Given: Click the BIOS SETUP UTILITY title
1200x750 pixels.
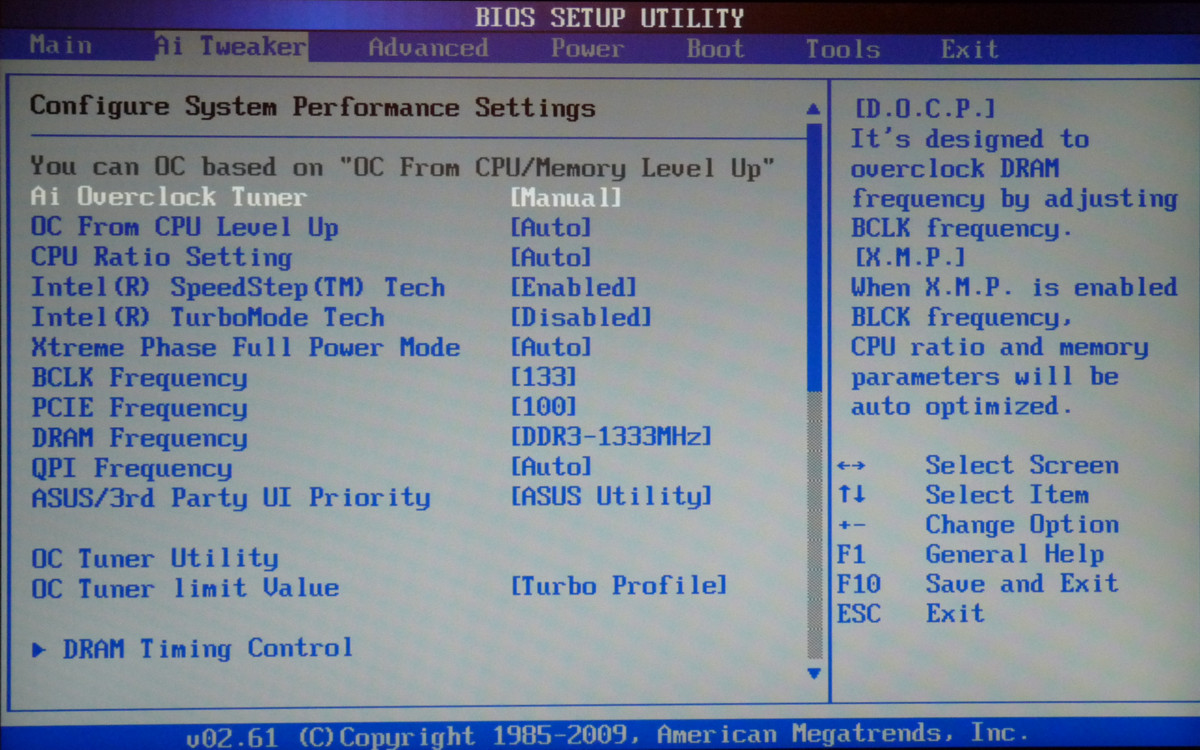Looking at the screenshot, I should (609, 17).
